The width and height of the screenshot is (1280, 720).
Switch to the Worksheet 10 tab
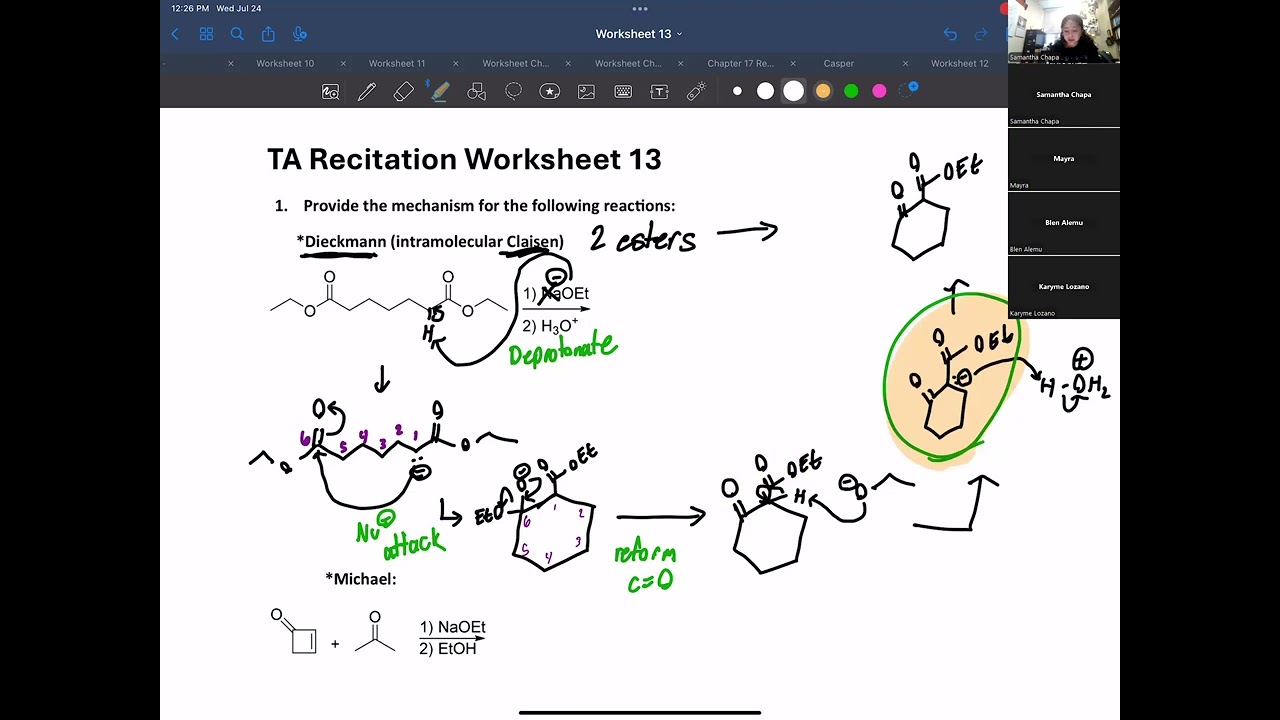285,63
